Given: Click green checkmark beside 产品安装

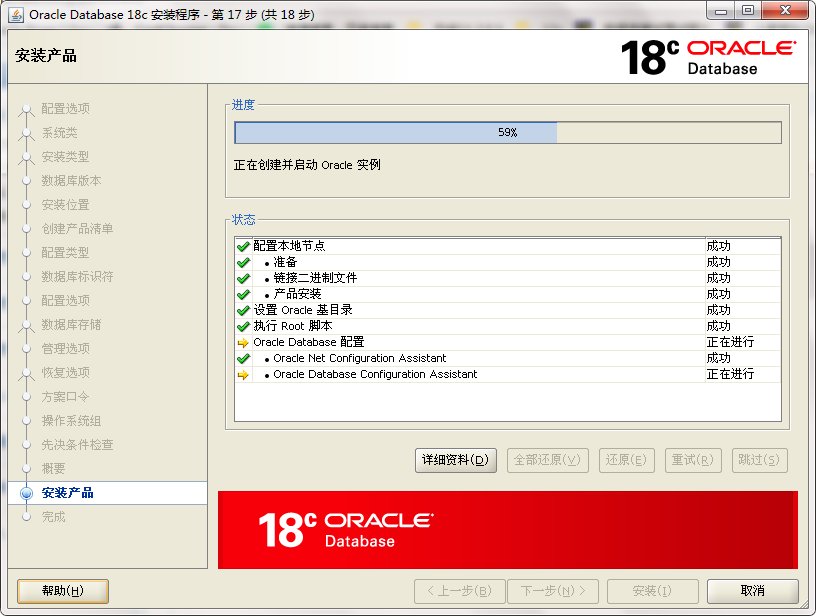Looking at the screenshot, I should 243,294.
